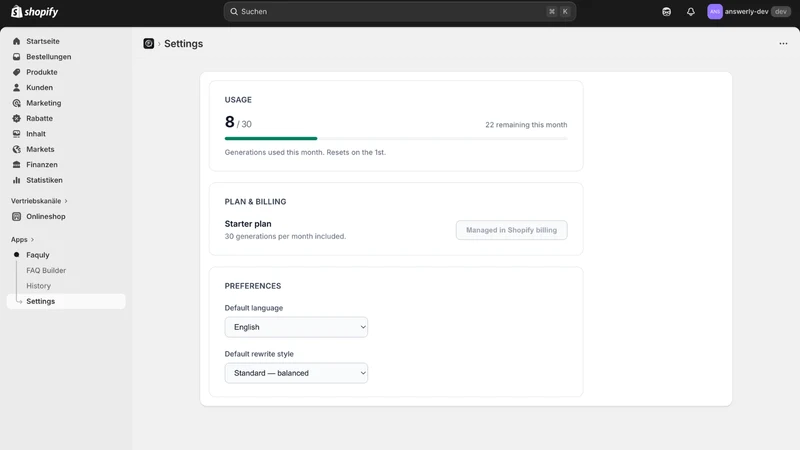The height and width of the screenshot is (450, 800).
Task: Click the Startseite home icon
Action: [16, 41]
